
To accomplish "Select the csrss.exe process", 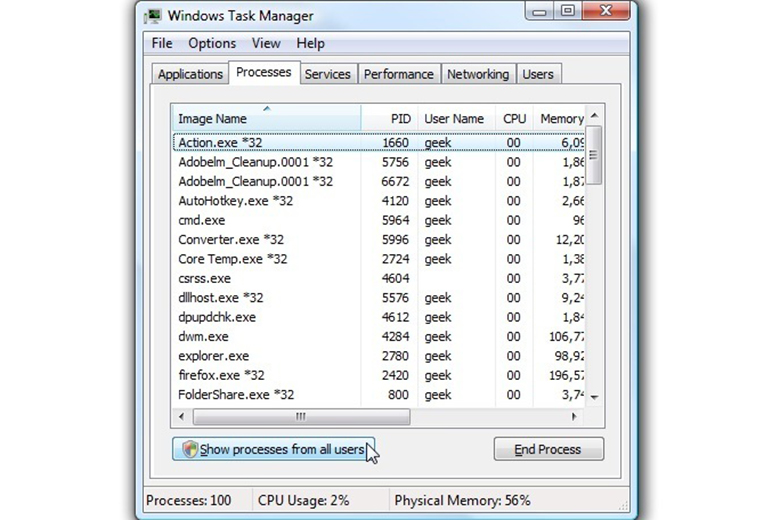I will (x=379, y=279).
